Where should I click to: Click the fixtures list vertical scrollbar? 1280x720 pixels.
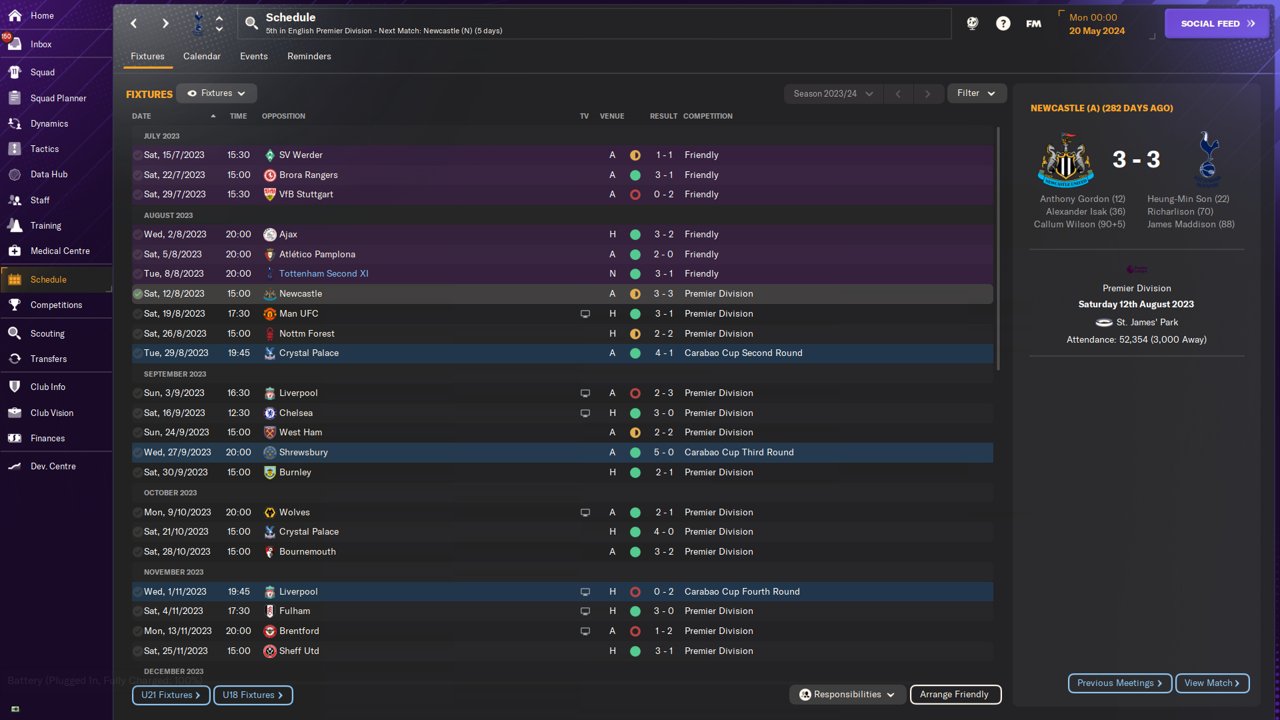997,250
